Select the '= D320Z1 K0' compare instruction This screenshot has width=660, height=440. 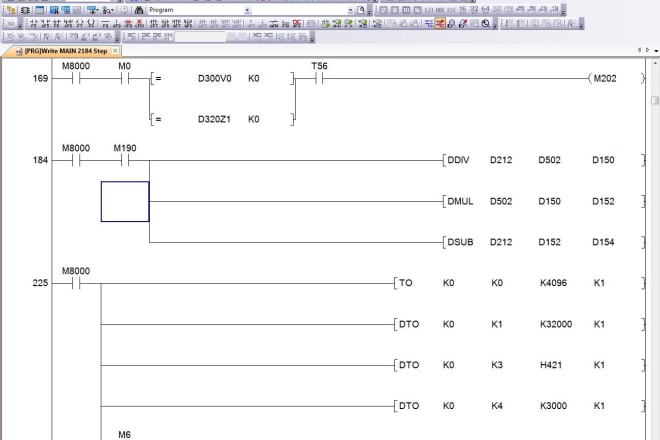[x=223, y=119]
